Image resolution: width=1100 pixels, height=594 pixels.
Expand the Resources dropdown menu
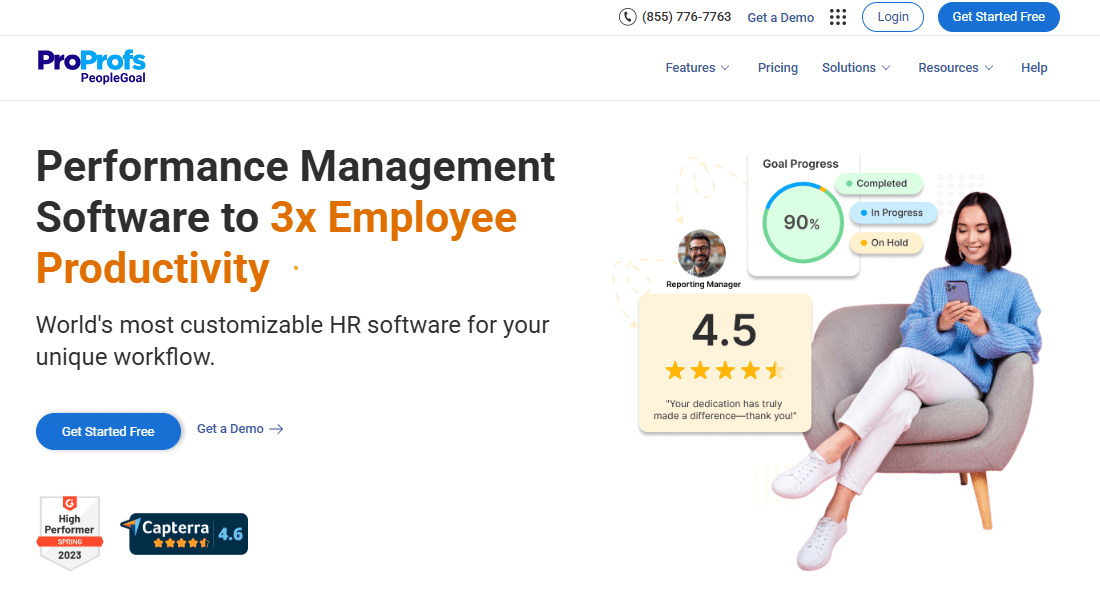[x=955, y=68]
